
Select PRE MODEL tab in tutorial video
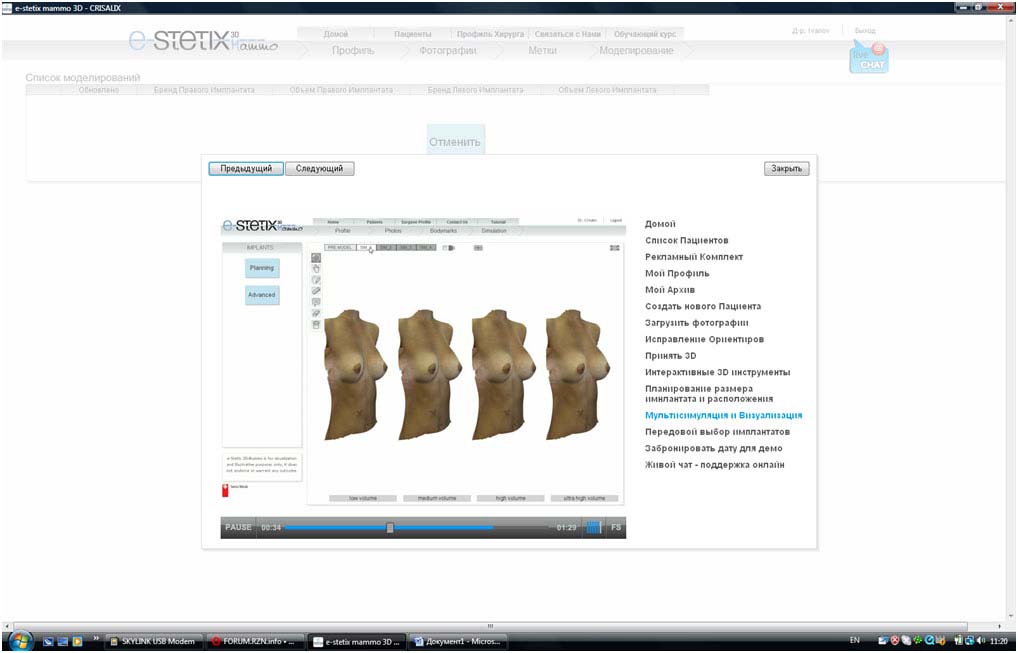[340, 248]
